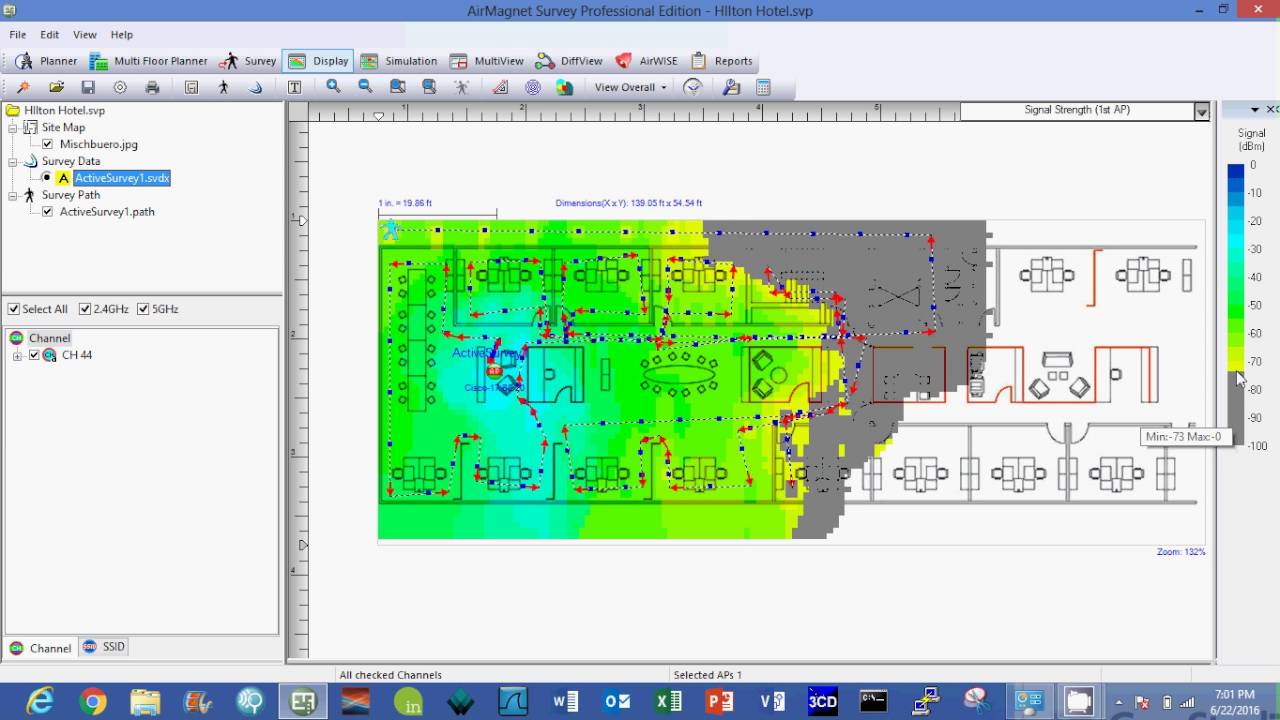
Task: Switch to the Survey view
Action: 249,61
